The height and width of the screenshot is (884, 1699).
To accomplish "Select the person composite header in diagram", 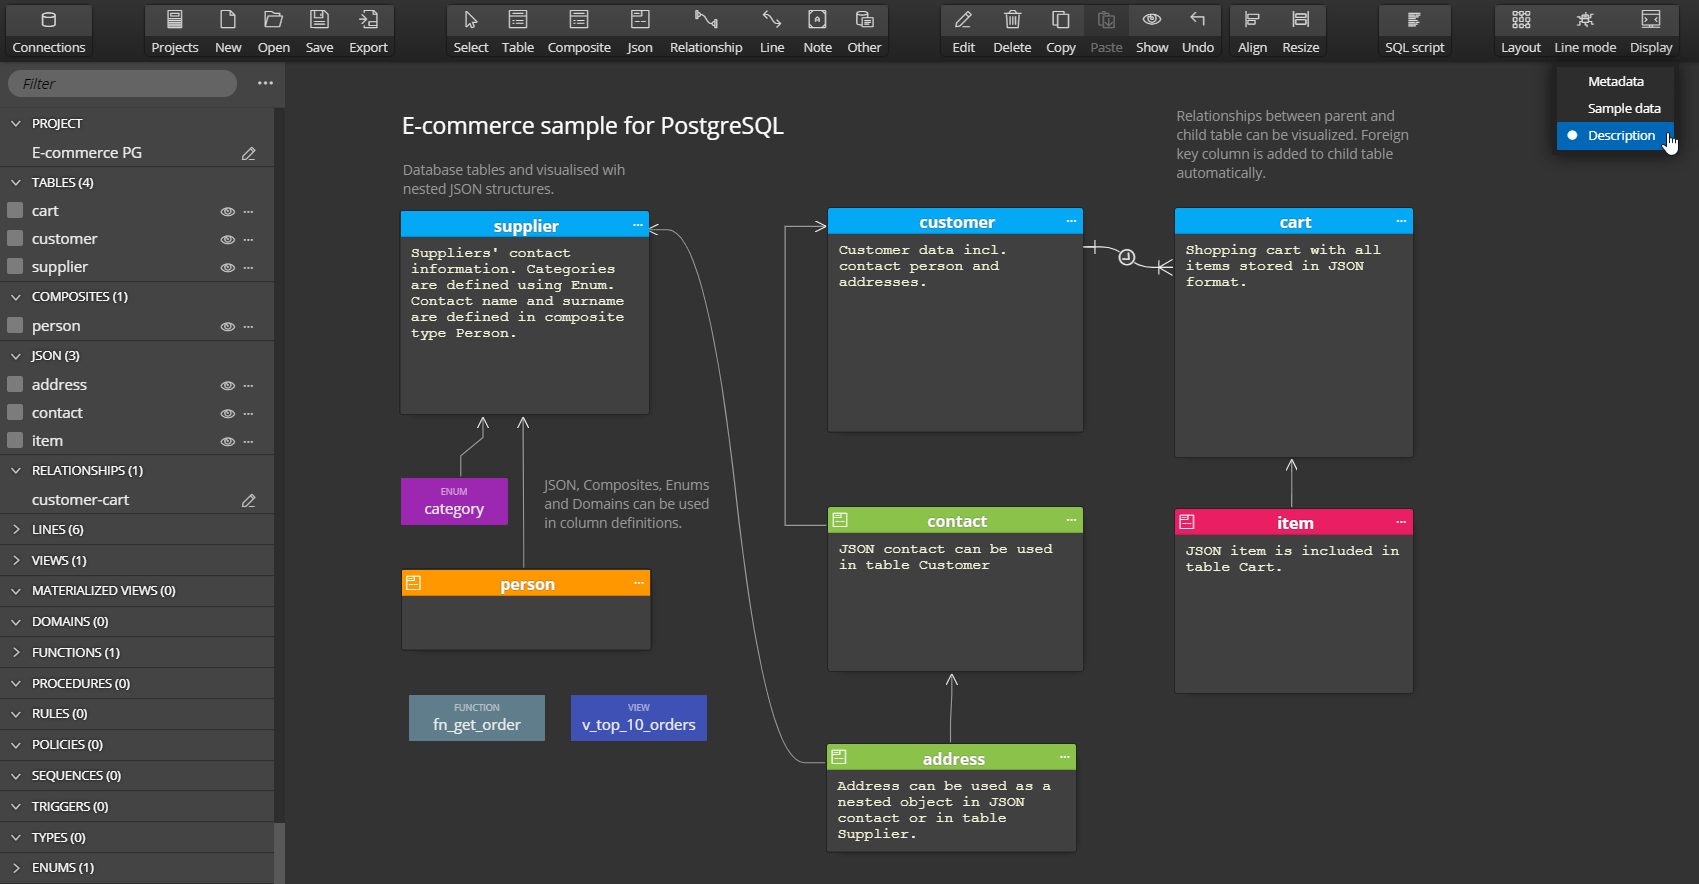I will [526, 584].
